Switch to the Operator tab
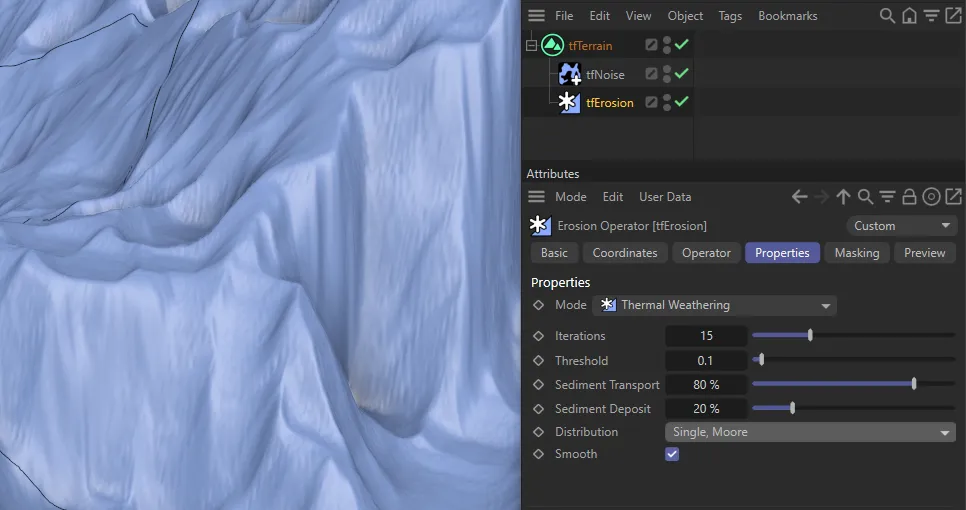966x510 pixels. pos(706,253)
